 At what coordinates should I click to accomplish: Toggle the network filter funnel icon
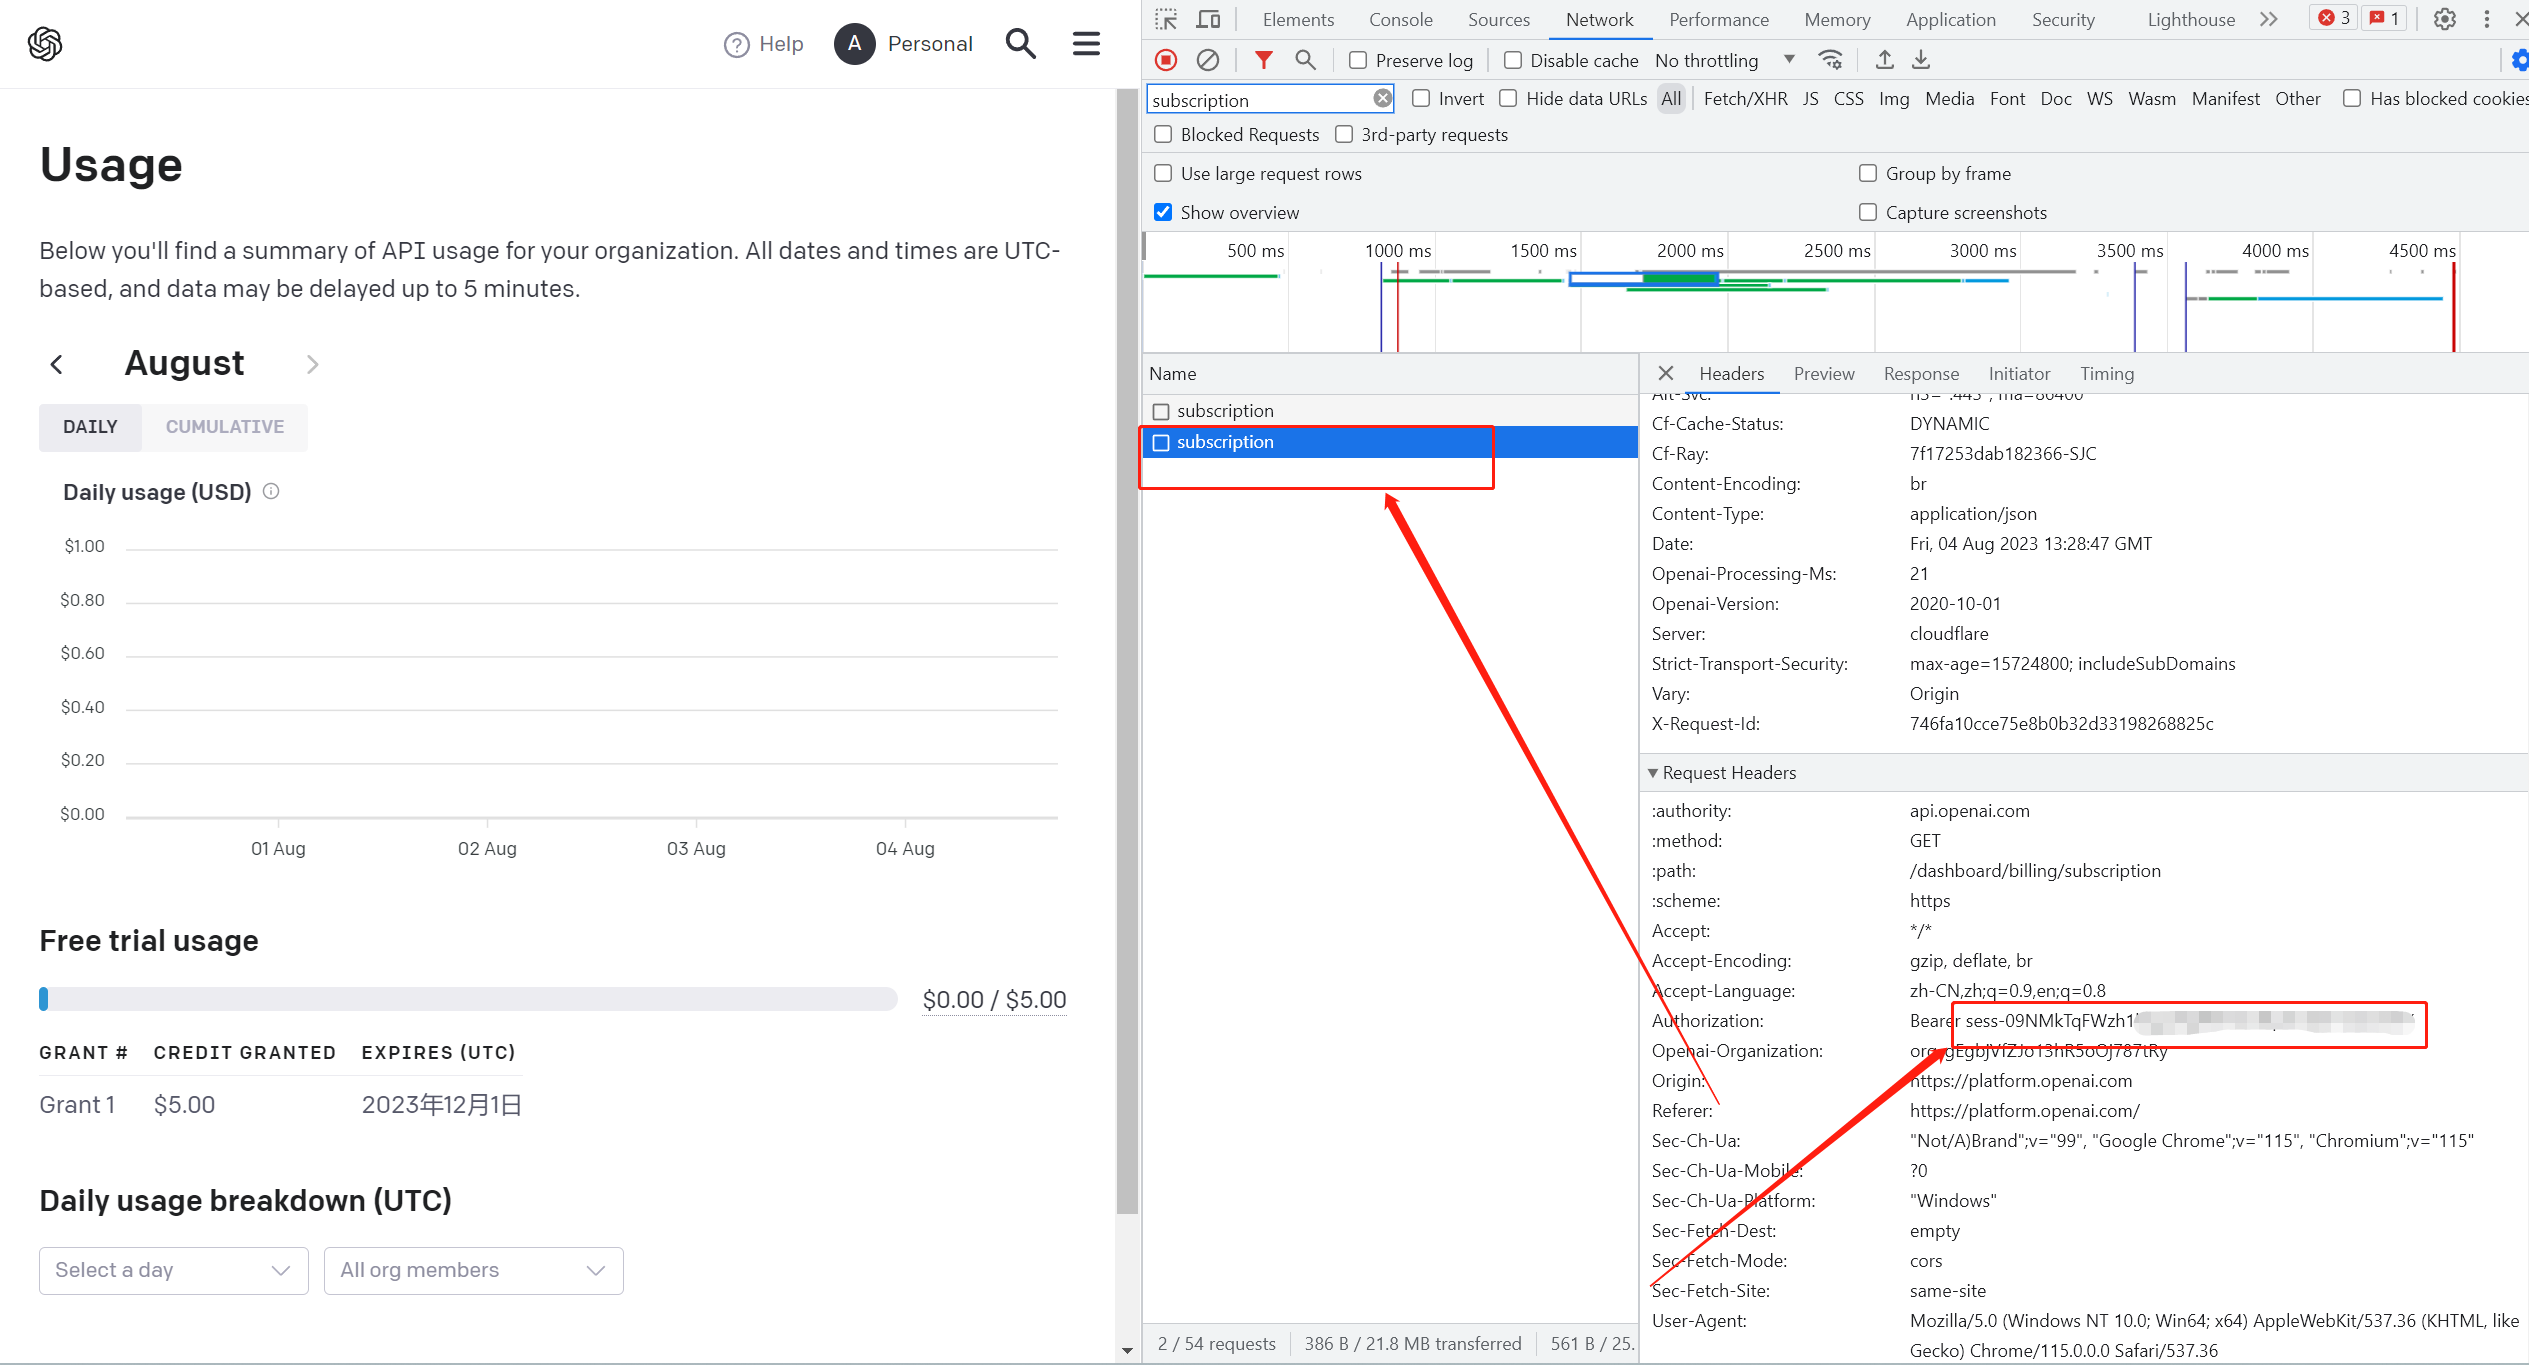[x=1264, y=60]
